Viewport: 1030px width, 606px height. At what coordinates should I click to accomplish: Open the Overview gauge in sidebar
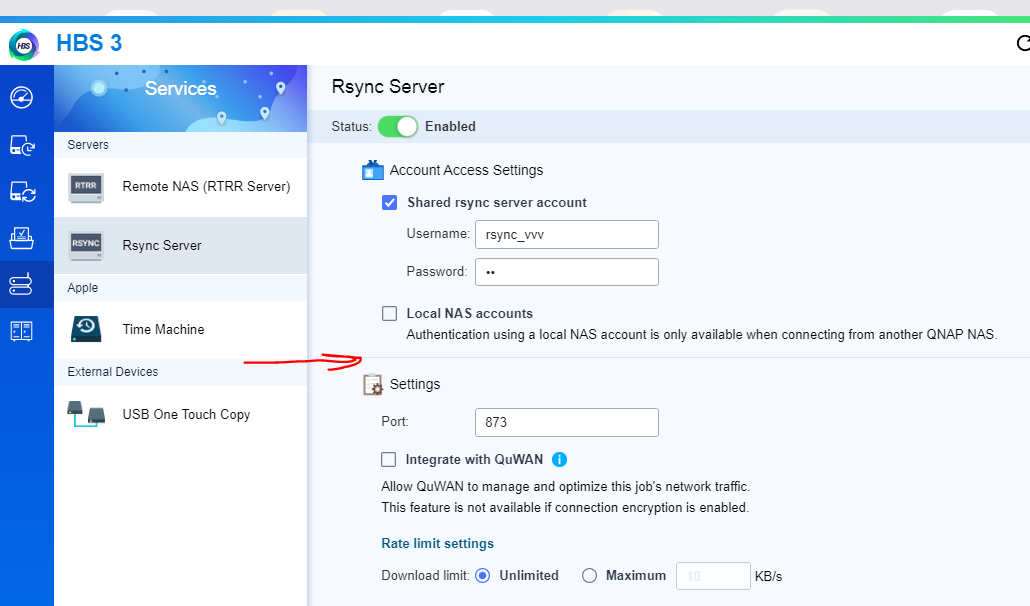[22, 98]
